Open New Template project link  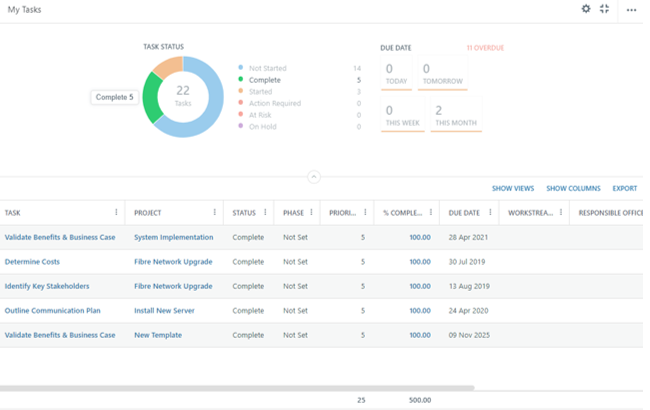(x=158, y=335)
